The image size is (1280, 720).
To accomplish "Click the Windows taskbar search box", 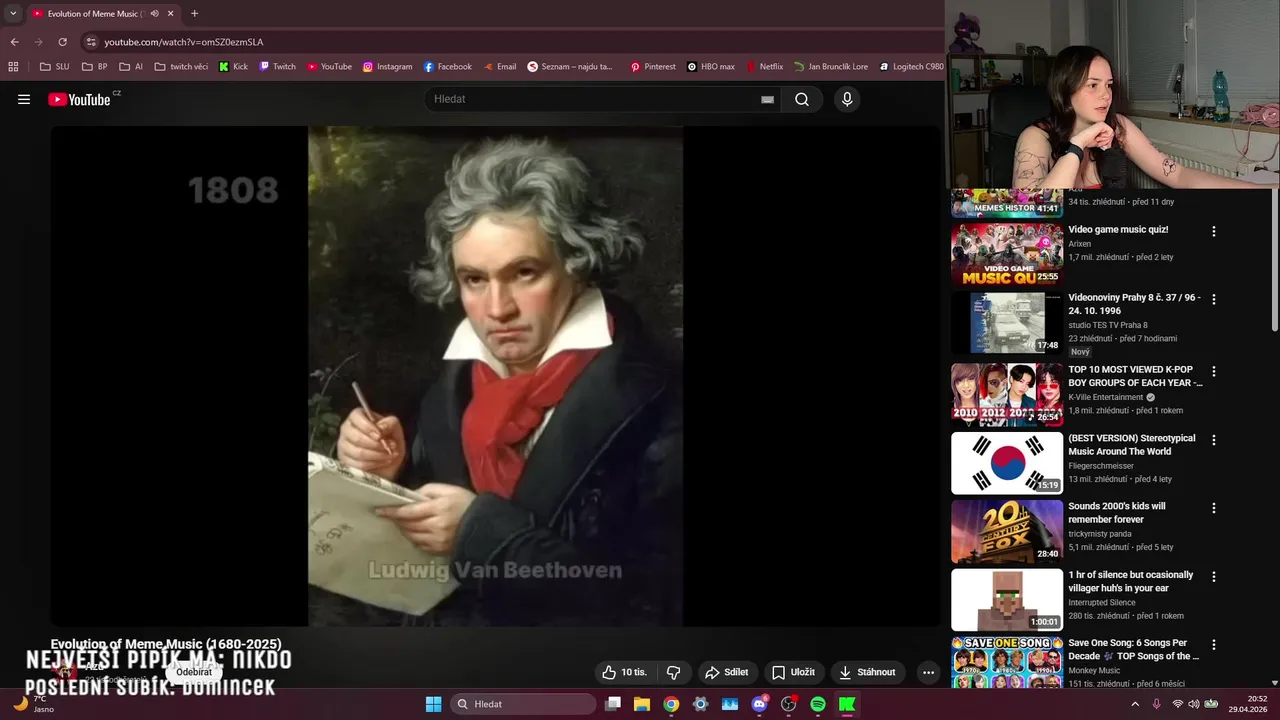I will click(522, 704).
